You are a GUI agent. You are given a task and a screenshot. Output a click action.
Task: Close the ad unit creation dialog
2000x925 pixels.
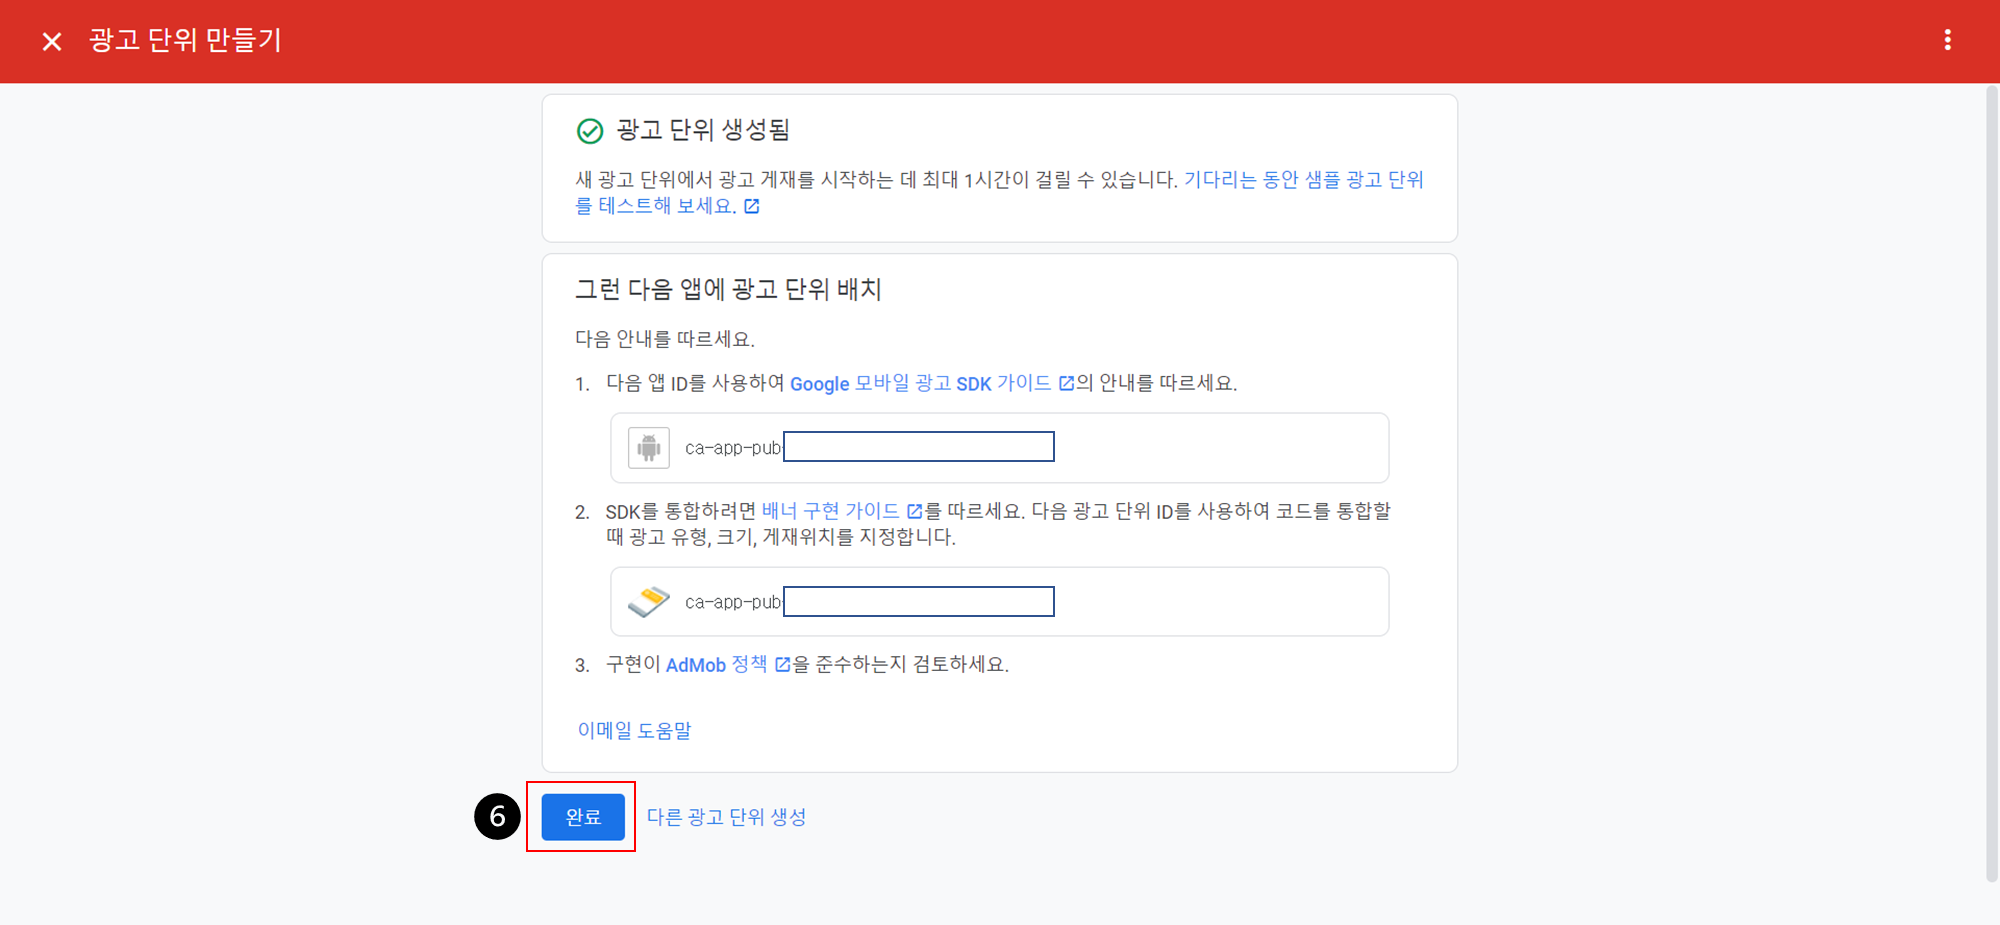pyautogui.click(x=52, y=41)
